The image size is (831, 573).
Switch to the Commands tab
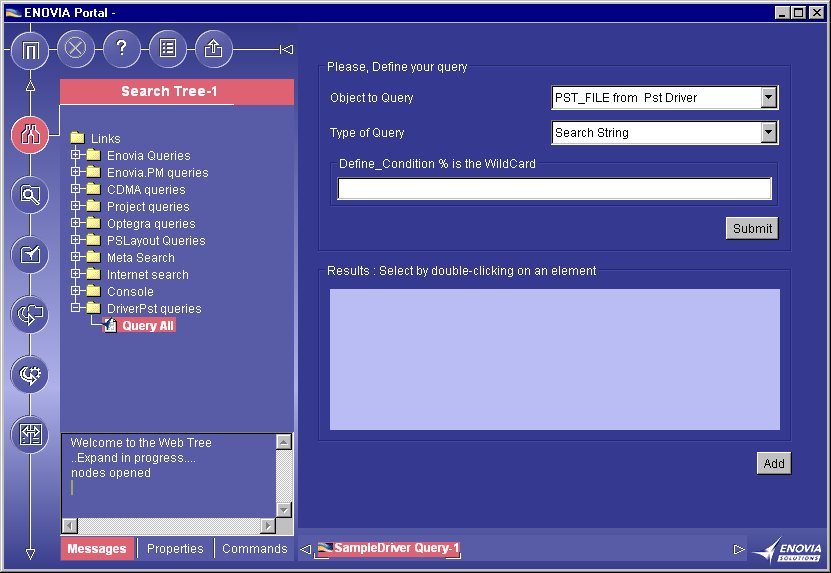(x=254, y=549)
